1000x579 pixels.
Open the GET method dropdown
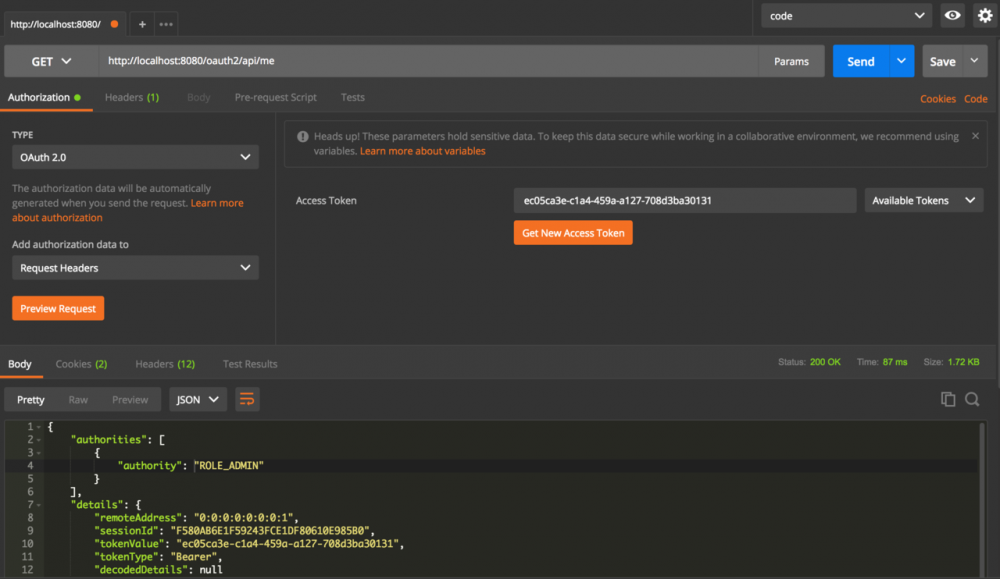(48, 61)
